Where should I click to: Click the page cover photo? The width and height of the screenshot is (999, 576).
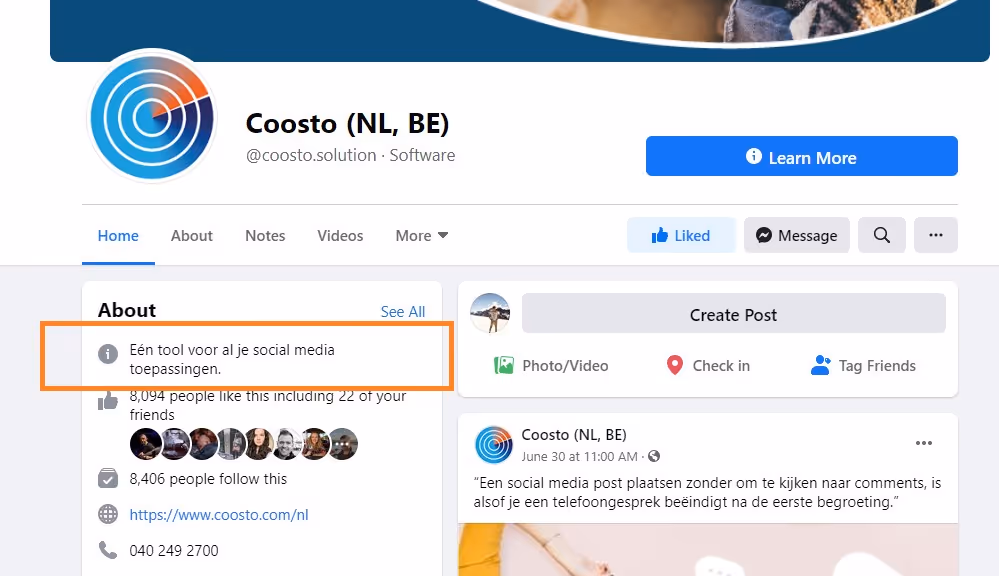click(520, 31)
